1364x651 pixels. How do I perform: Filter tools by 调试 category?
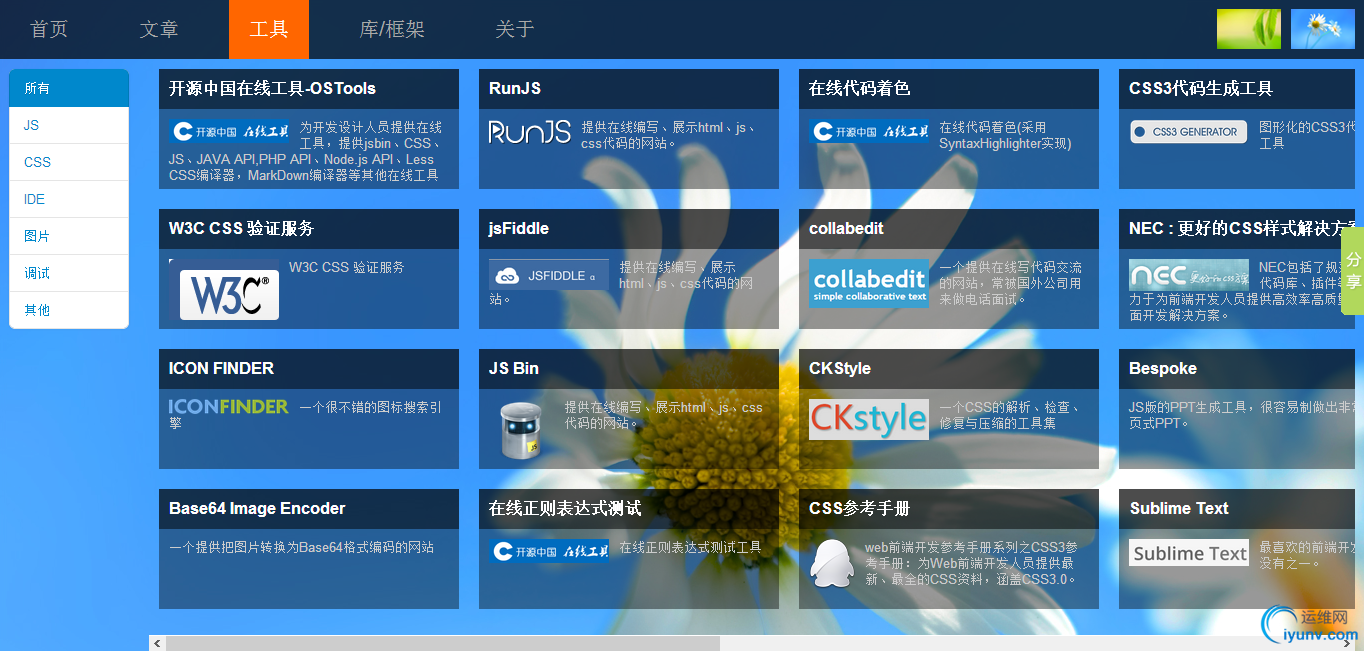[69, 273]
